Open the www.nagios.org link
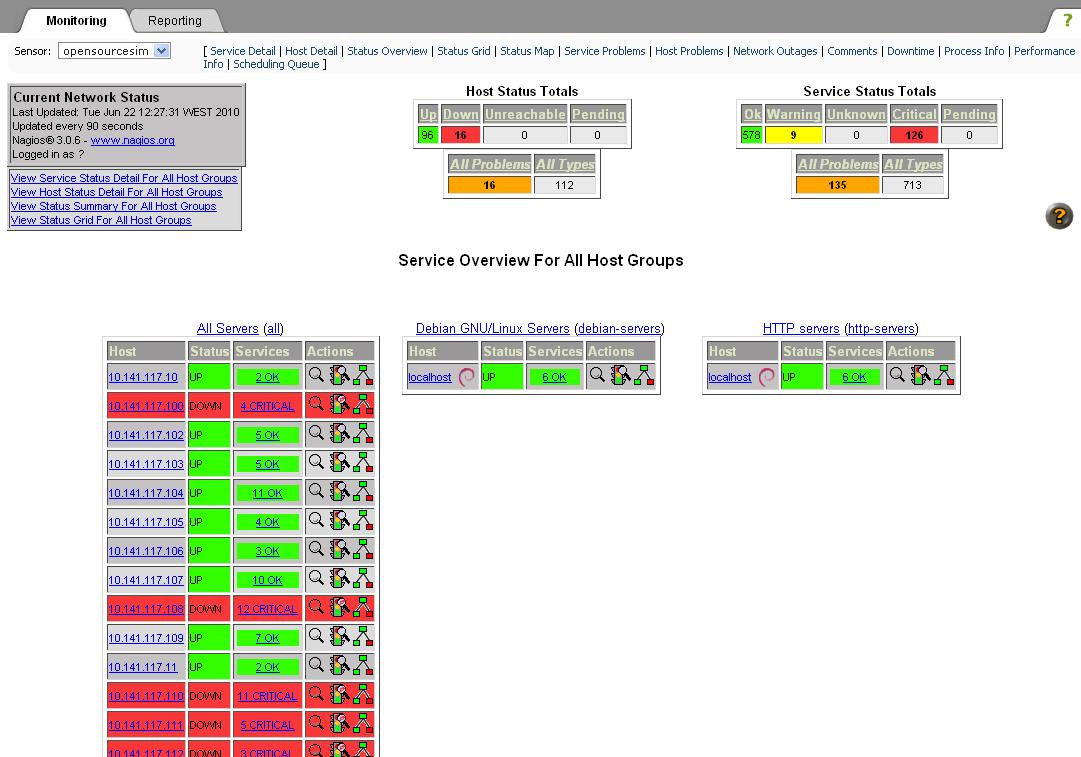Screen dimensions: 1081x757 (132, 141)
